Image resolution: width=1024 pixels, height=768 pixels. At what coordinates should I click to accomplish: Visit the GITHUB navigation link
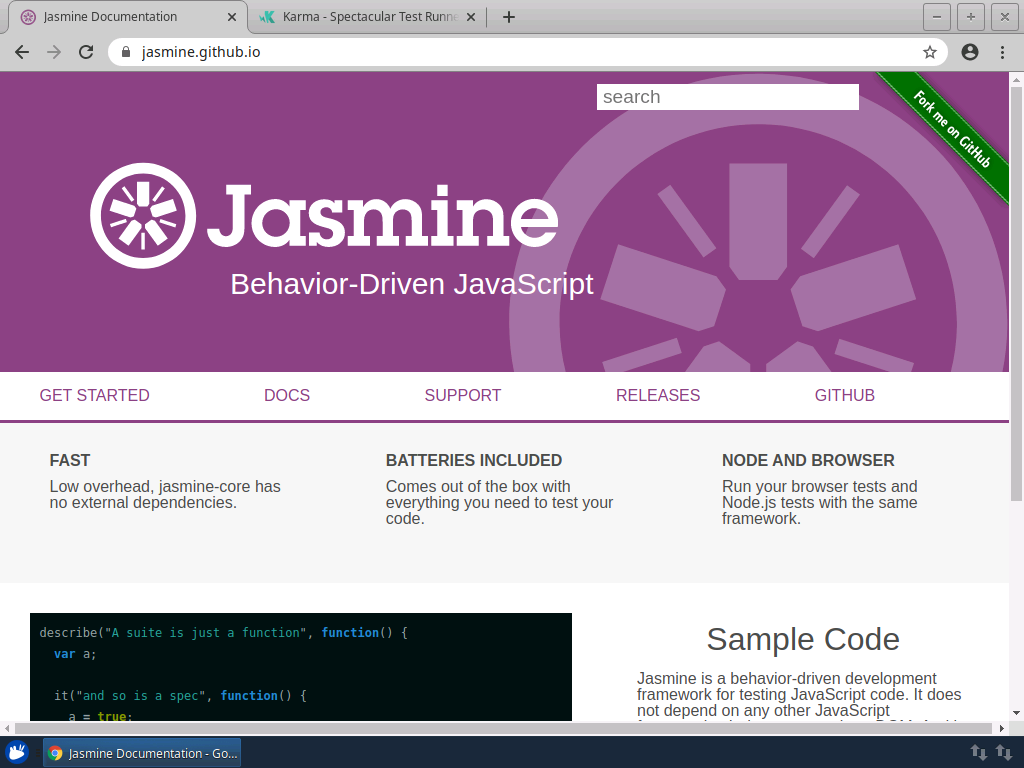[845, 395]
